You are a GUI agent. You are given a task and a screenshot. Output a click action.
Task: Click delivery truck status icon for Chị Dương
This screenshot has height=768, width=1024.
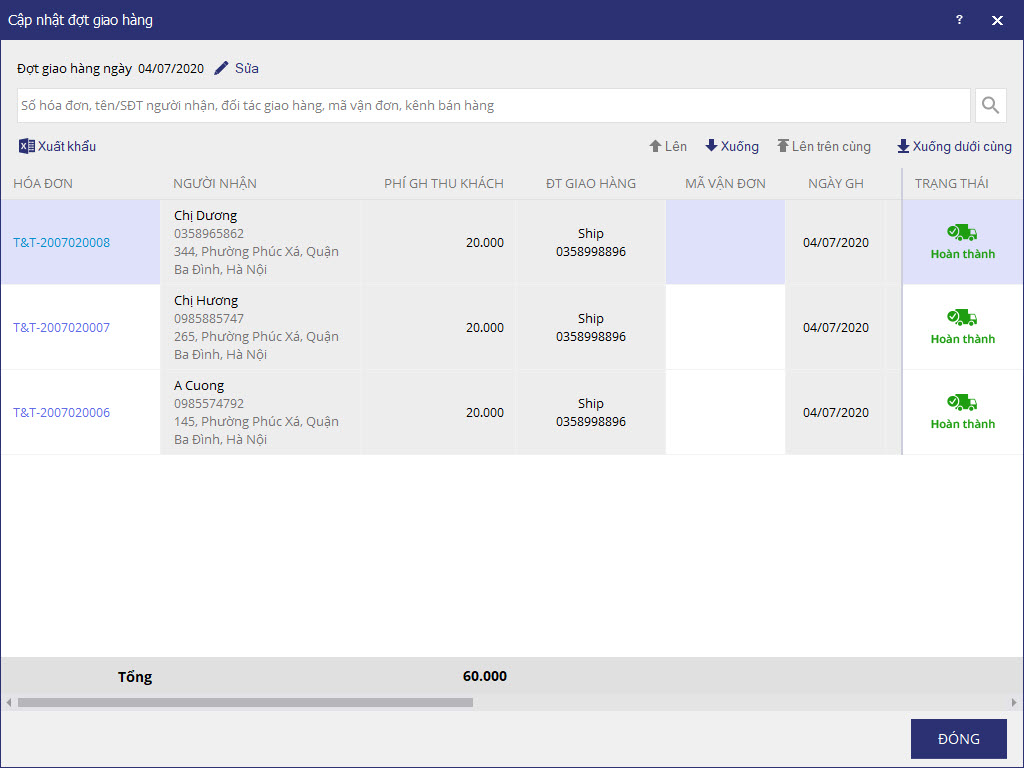[x=962, y=233]
